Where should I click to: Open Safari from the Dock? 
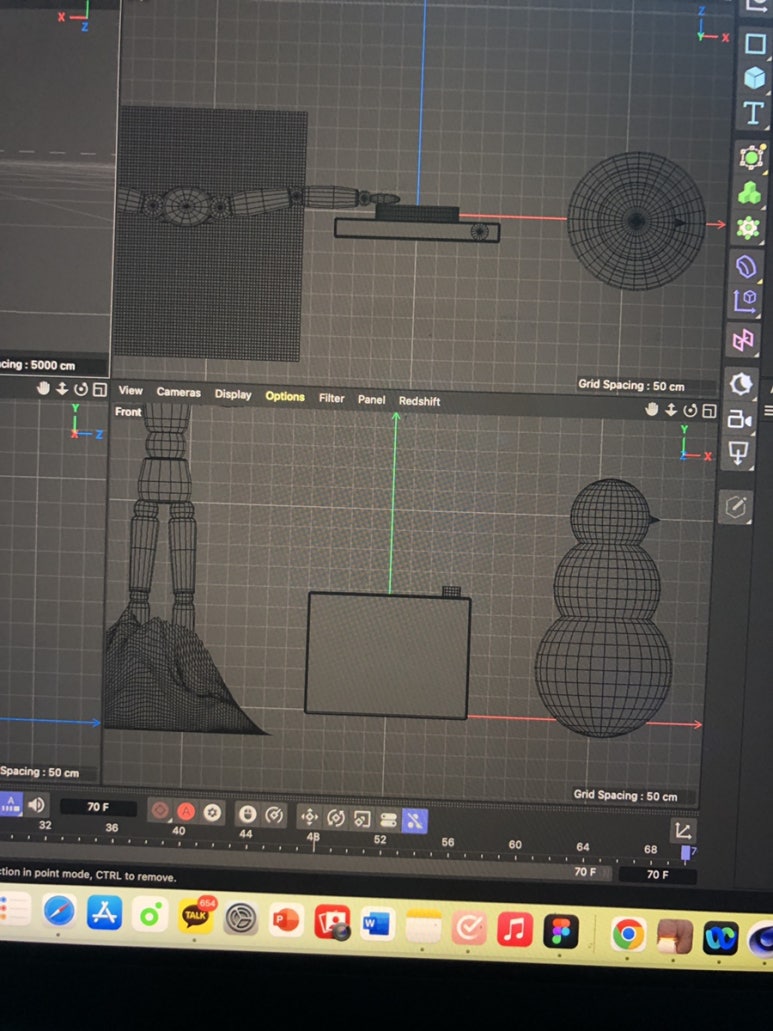[59, 911]
